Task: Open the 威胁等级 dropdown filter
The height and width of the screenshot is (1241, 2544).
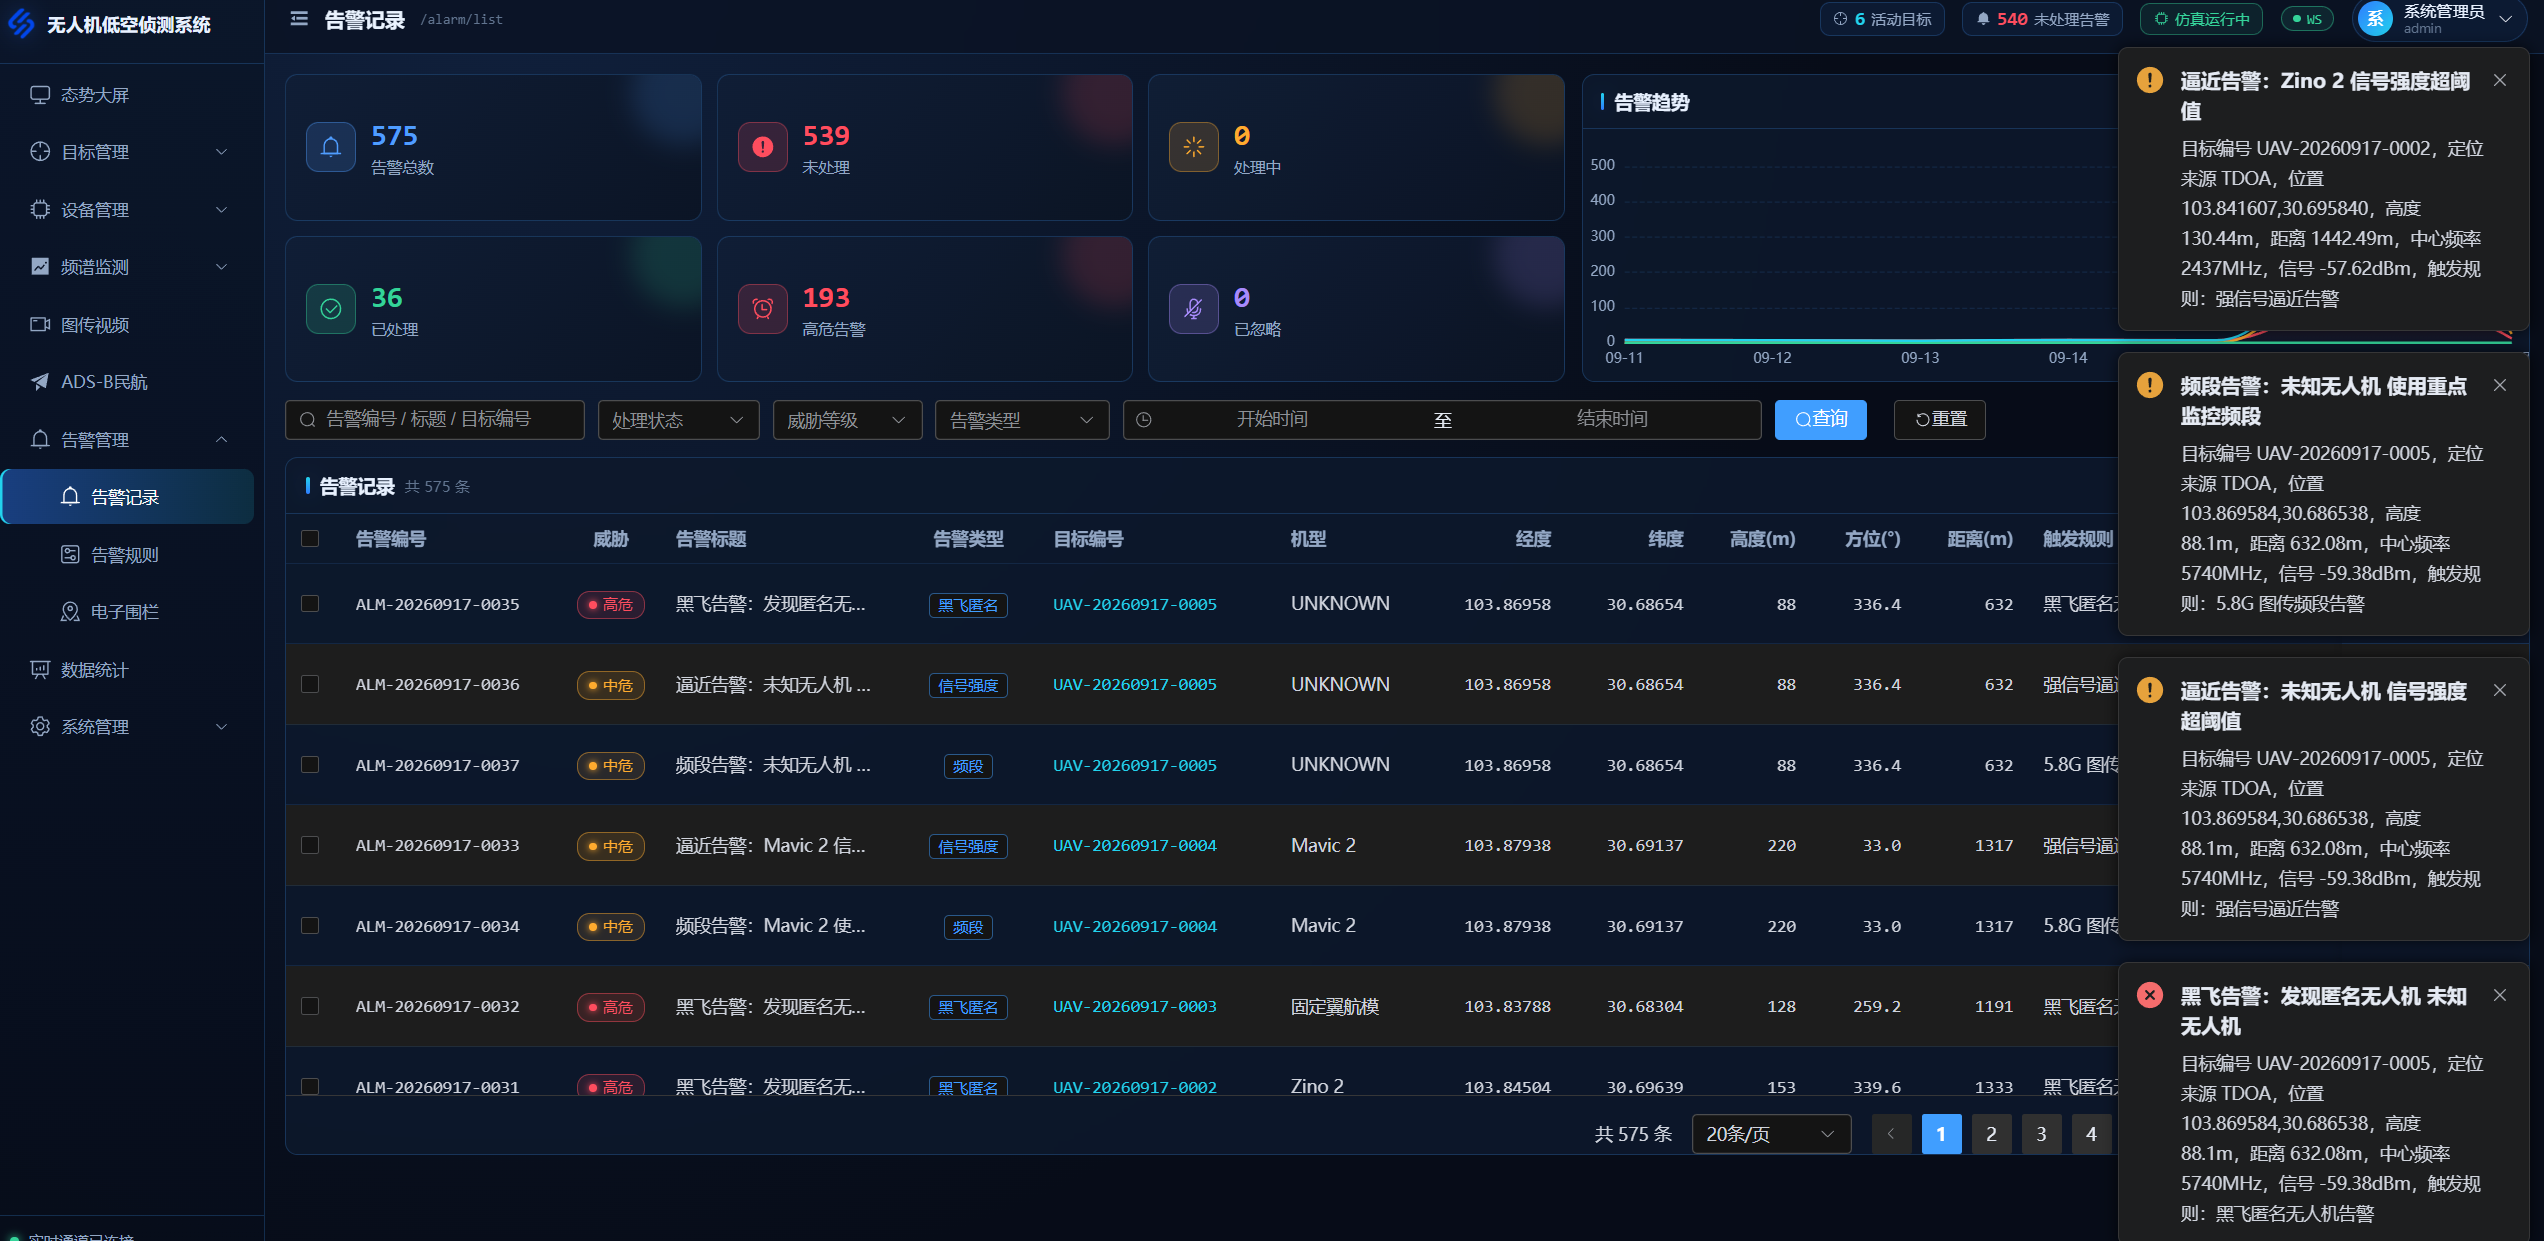Action: pos(848,420)
